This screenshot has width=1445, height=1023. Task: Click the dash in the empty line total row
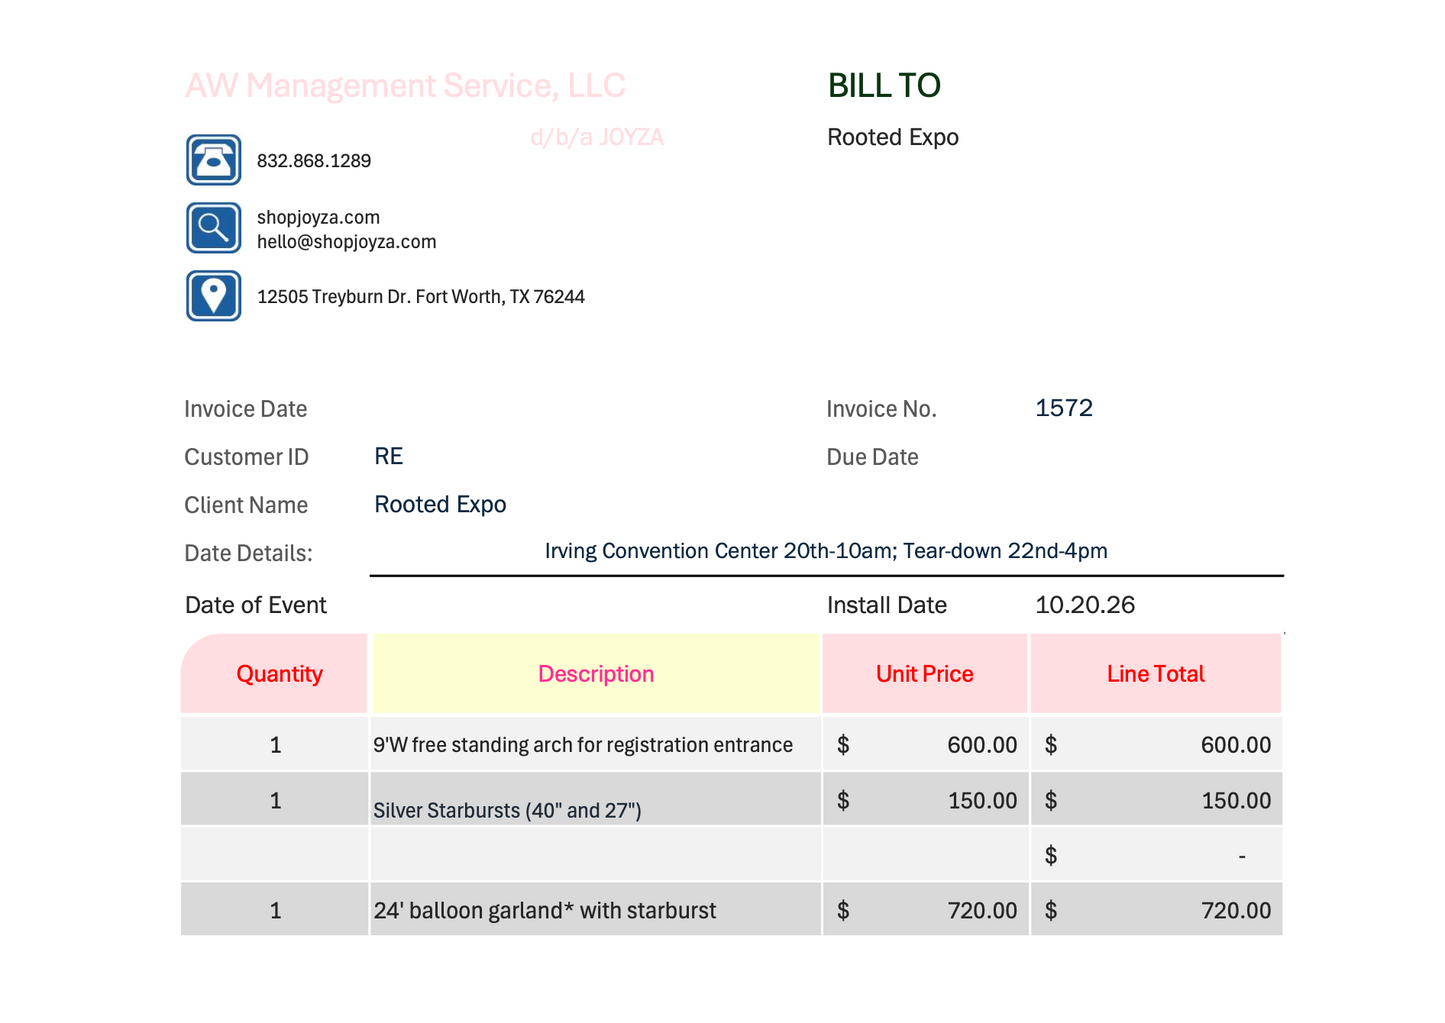[1242, 856]
